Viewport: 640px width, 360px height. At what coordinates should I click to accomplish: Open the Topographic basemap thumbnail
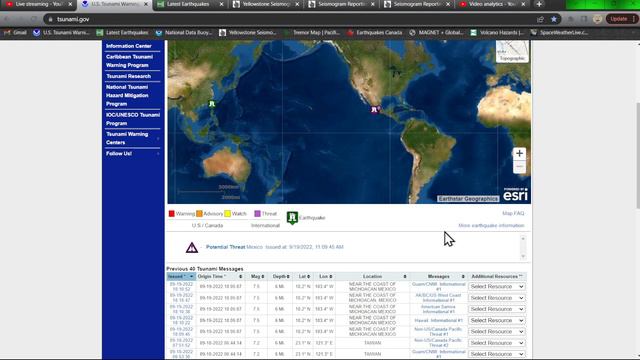pos(512,51)
